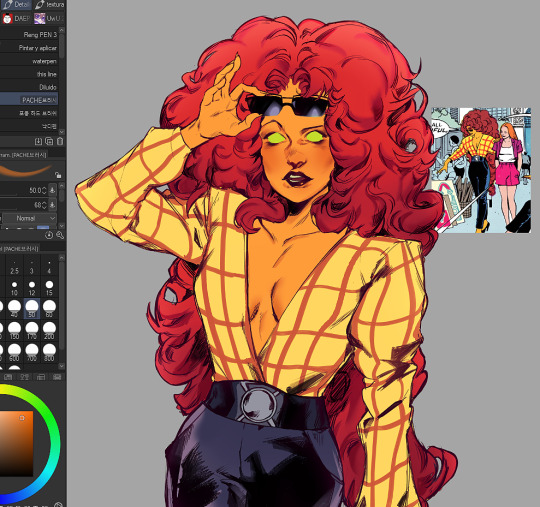Pick brush size 40 preset
The image size is (540, 507).
pos(14,309)
